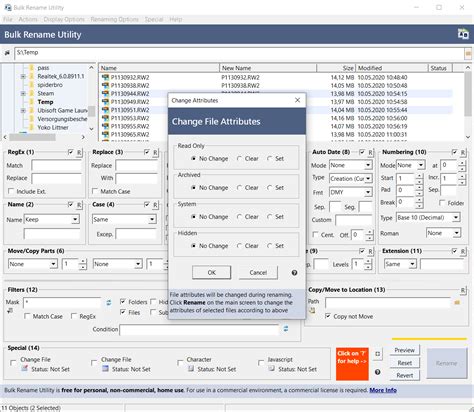474x412 pixels.
Task: Click the file icon of P1130965.RW2
Action: click(x=105, y=134)
